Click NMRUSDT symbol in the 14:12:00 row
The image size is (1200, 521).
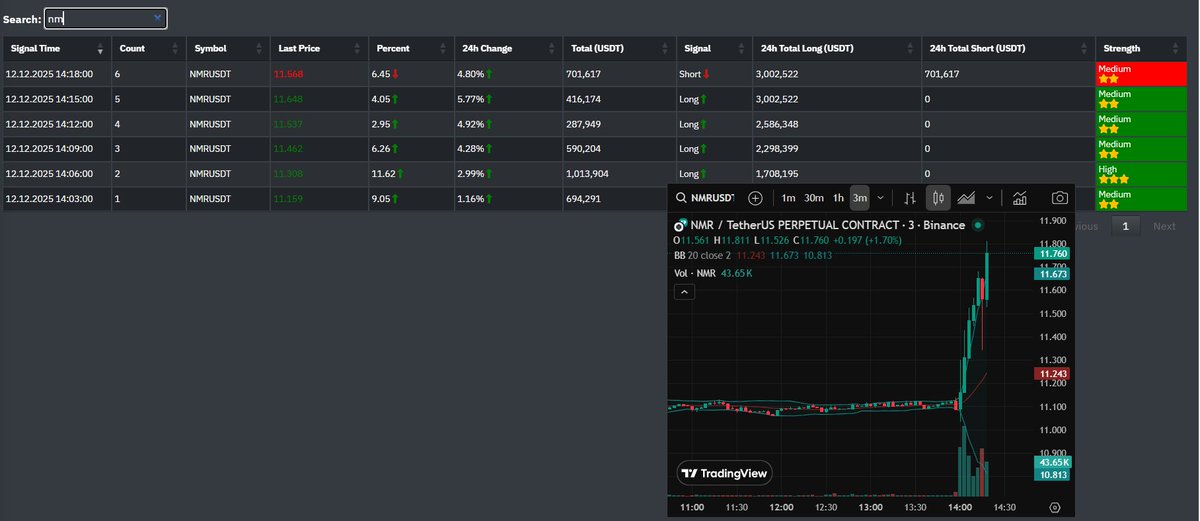point(212,124)
